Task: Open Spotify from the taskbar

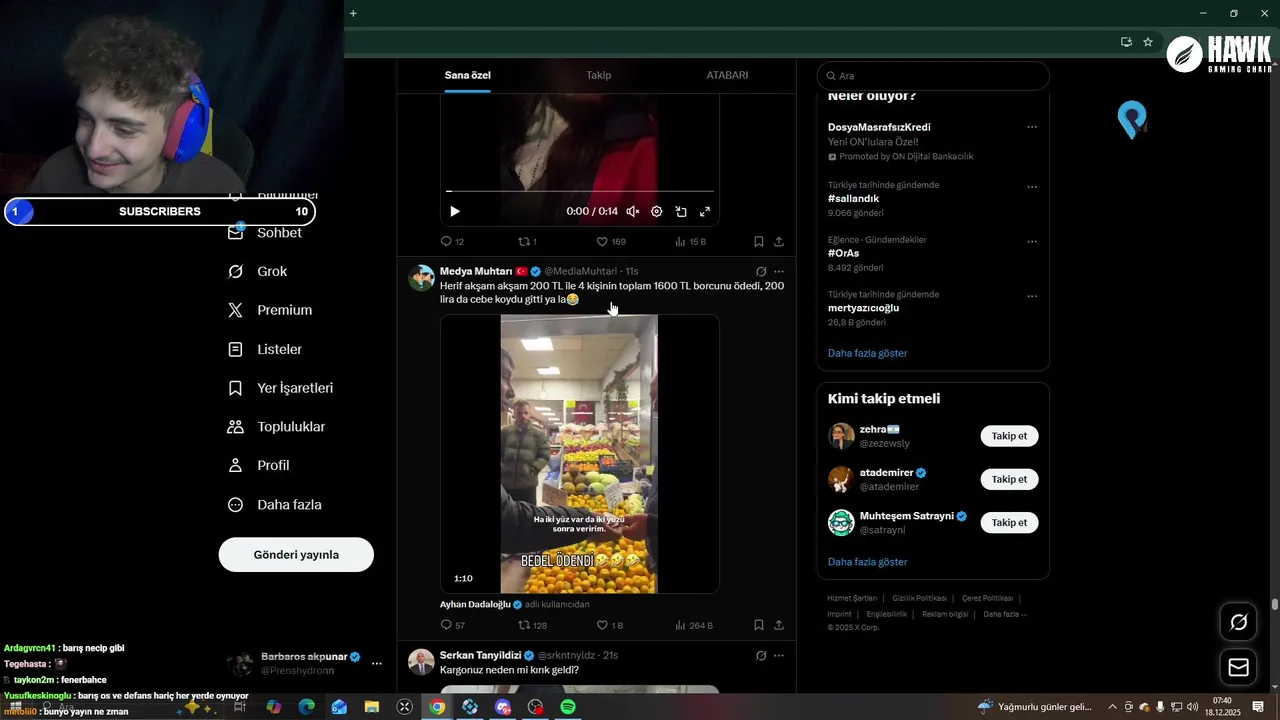Action: pos(568,707)
